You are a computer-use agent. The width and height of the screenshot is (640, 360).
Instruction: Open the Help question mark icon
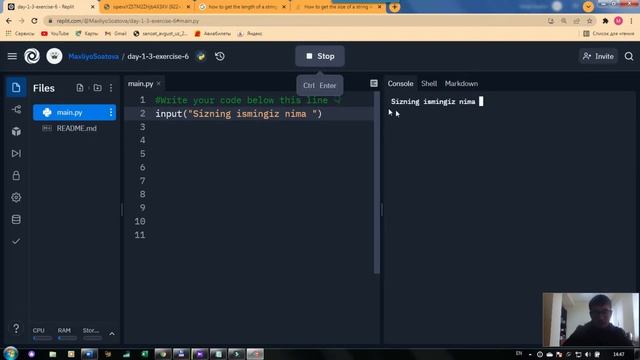(16, 329)
